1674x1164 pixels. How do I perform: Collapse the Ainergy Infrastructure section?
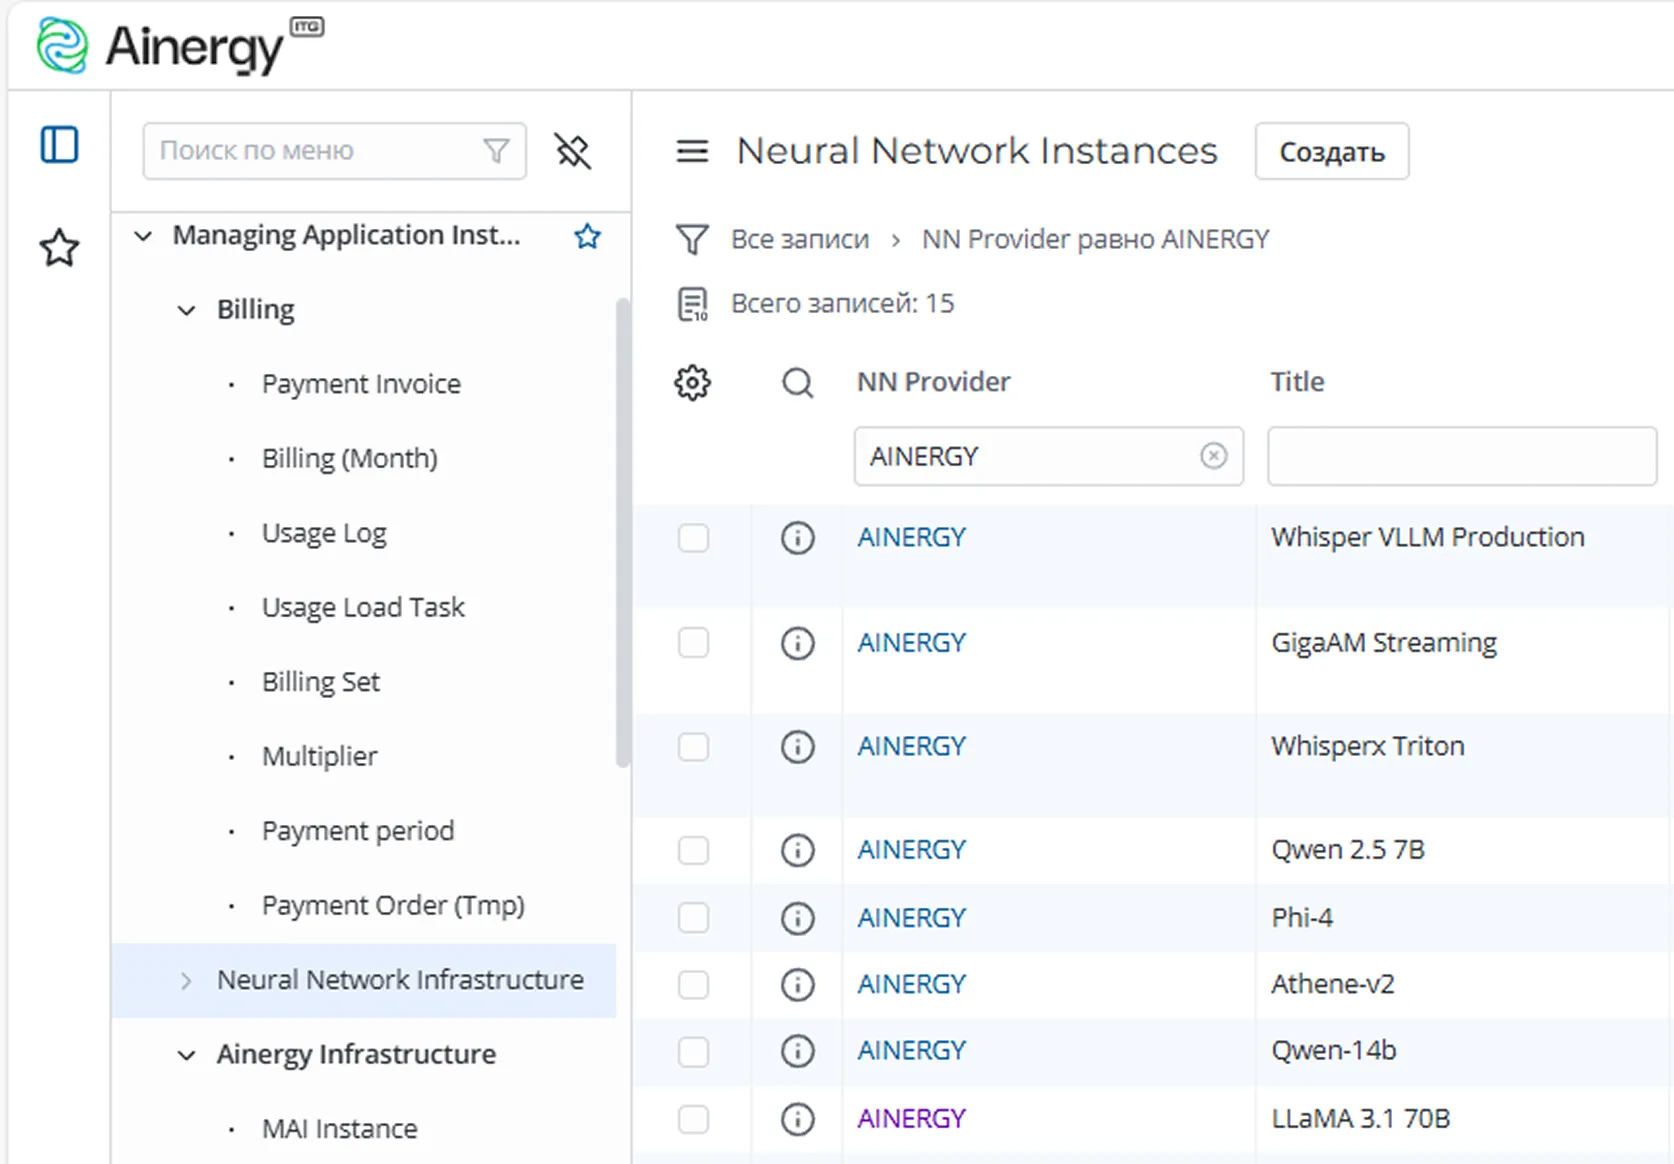[x=186, y=1055]
